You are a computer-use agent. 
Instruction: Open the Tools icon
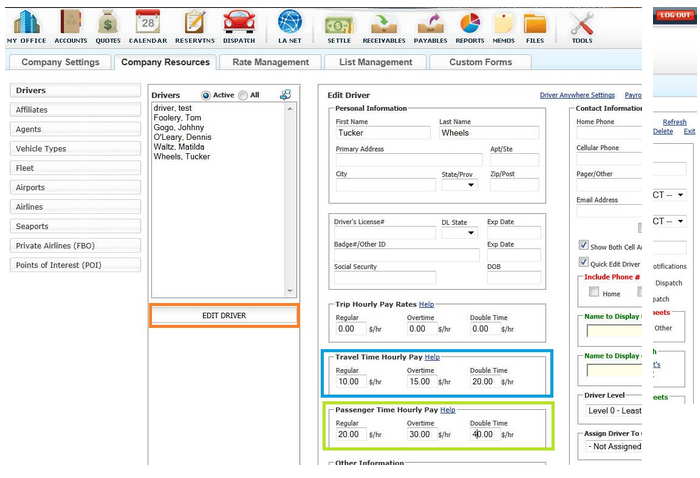[582, 24]
